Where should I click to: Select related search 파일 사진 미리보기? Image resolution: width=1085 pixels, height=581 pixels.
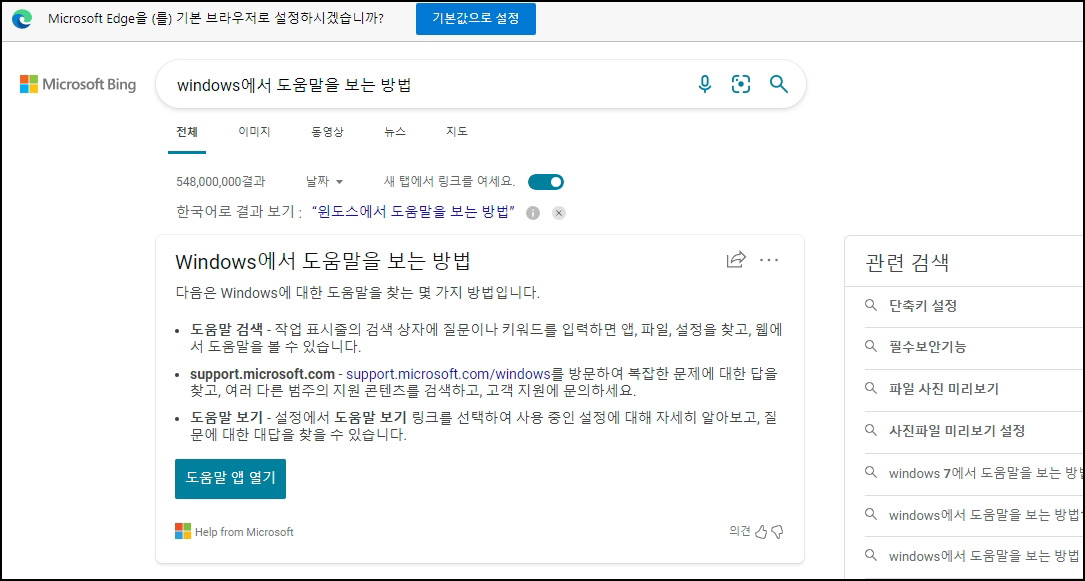(x=943, y=389)
